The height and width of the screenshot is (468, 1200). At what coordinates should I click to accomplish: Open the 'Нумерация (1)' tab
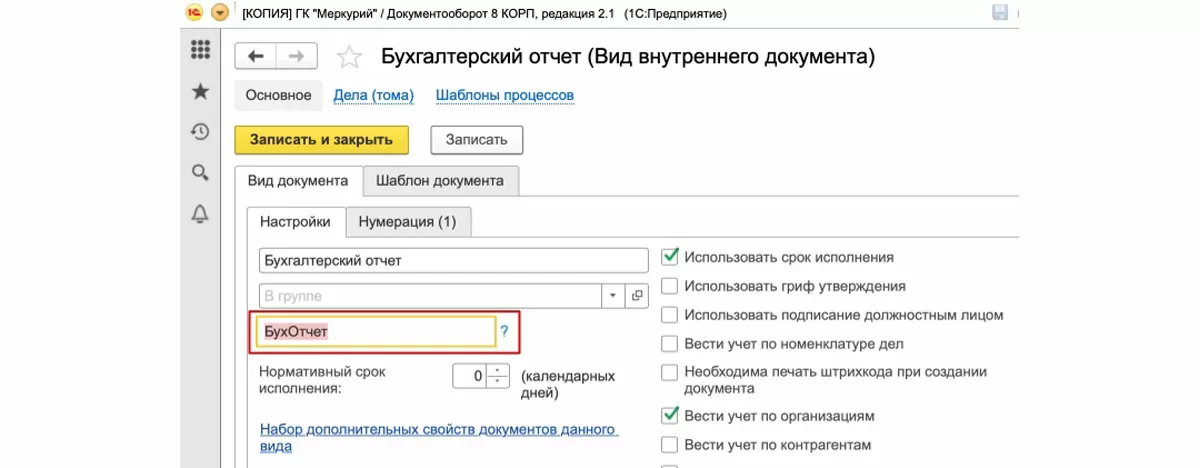(407, 221)
